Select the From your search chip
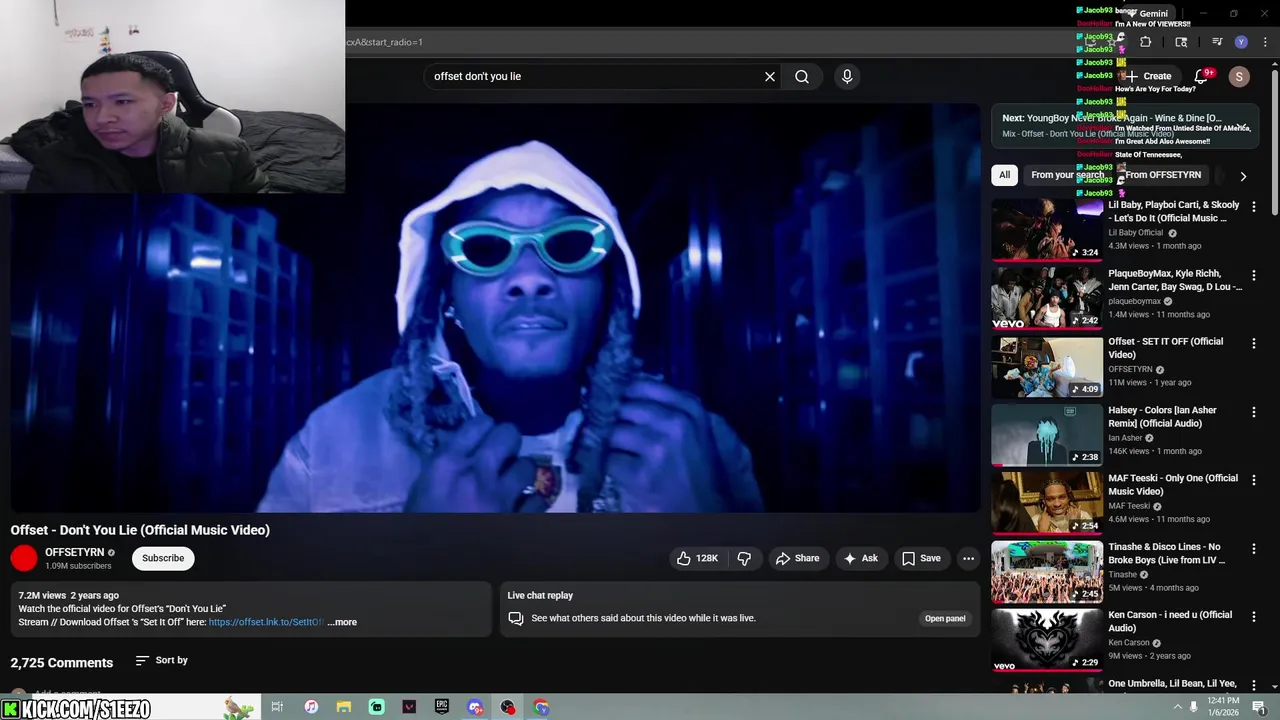The height and width of the screenshot is (720, 1280). point(1067,175)
